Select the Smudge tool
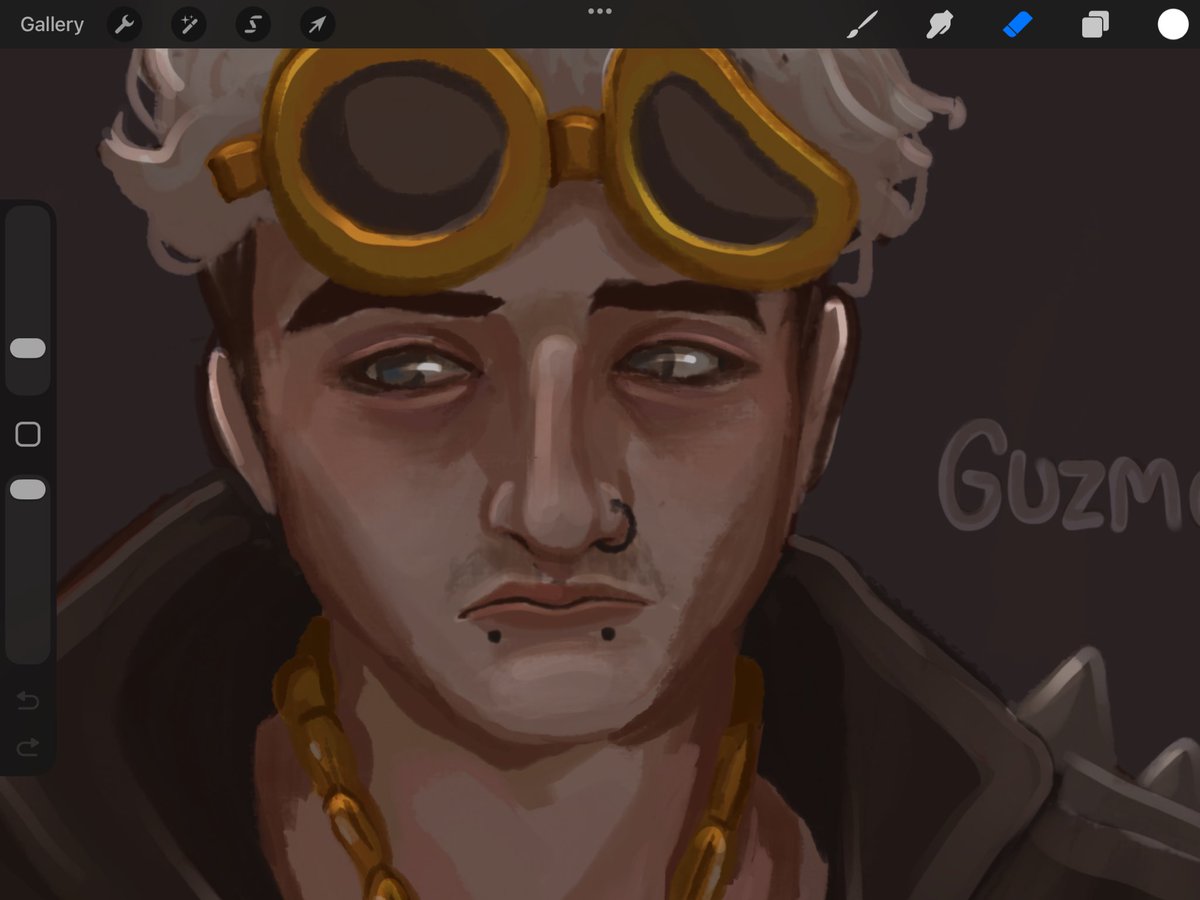Image resolution: width=1200 pixels, height=900 pixels. click(939, 24)
